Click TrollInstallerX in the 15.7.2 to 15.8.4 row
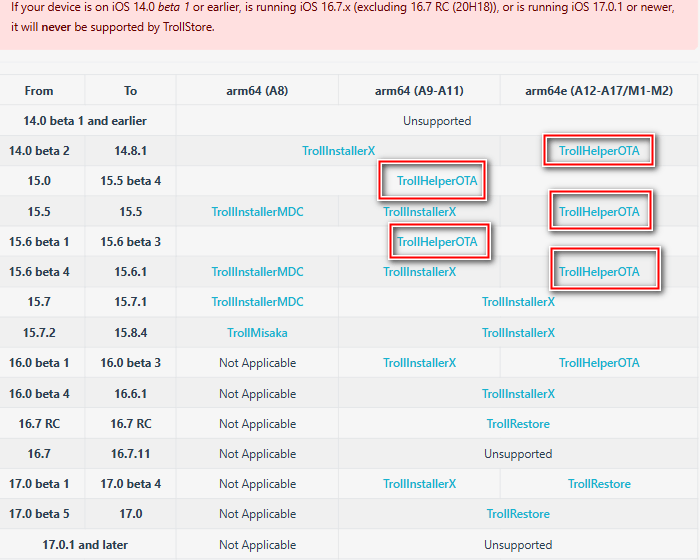This screenshot has height=560, width=700. [518, 333]
